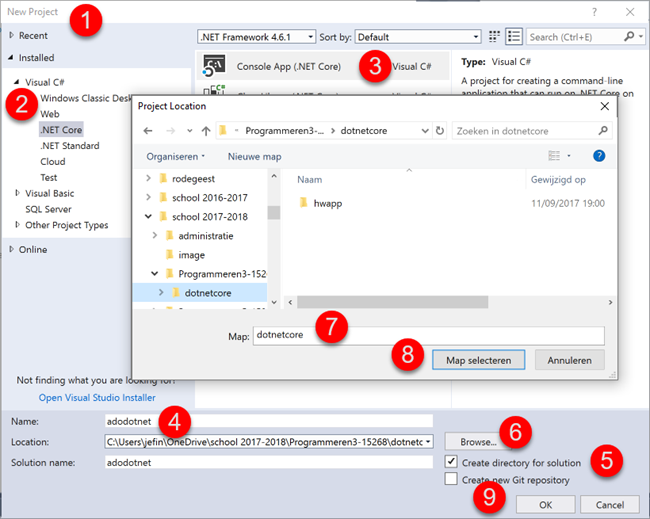Open the New Project help question mark
The height and width of the screenshot is (519, 650).
pos(594,12)
